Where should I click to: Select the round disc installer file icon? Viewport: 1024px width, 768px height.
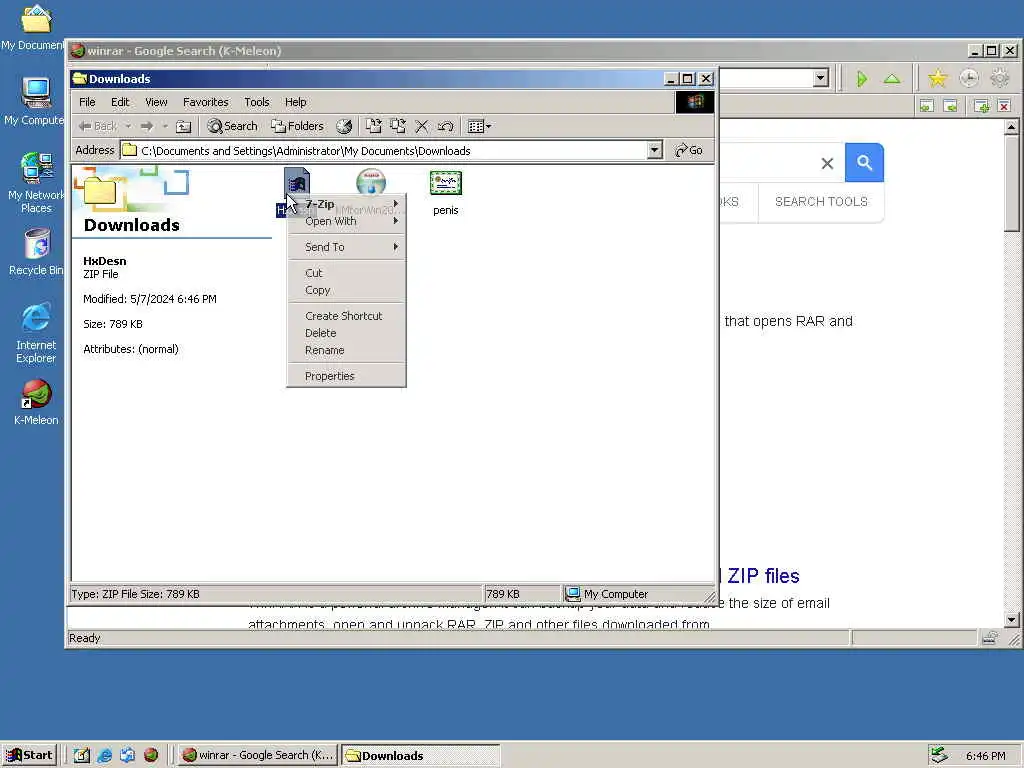coord(371,182)
